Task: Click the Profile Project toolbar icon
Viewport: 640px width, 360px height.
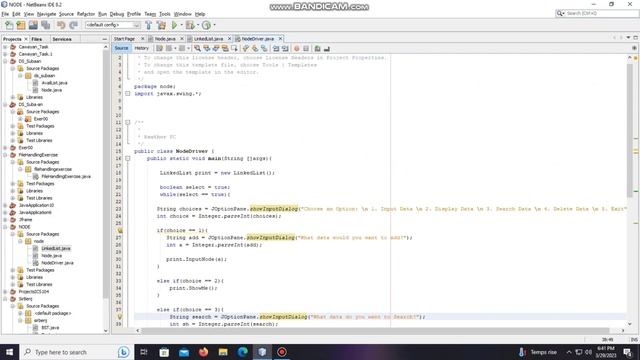Action: click(x=206, y=25)
